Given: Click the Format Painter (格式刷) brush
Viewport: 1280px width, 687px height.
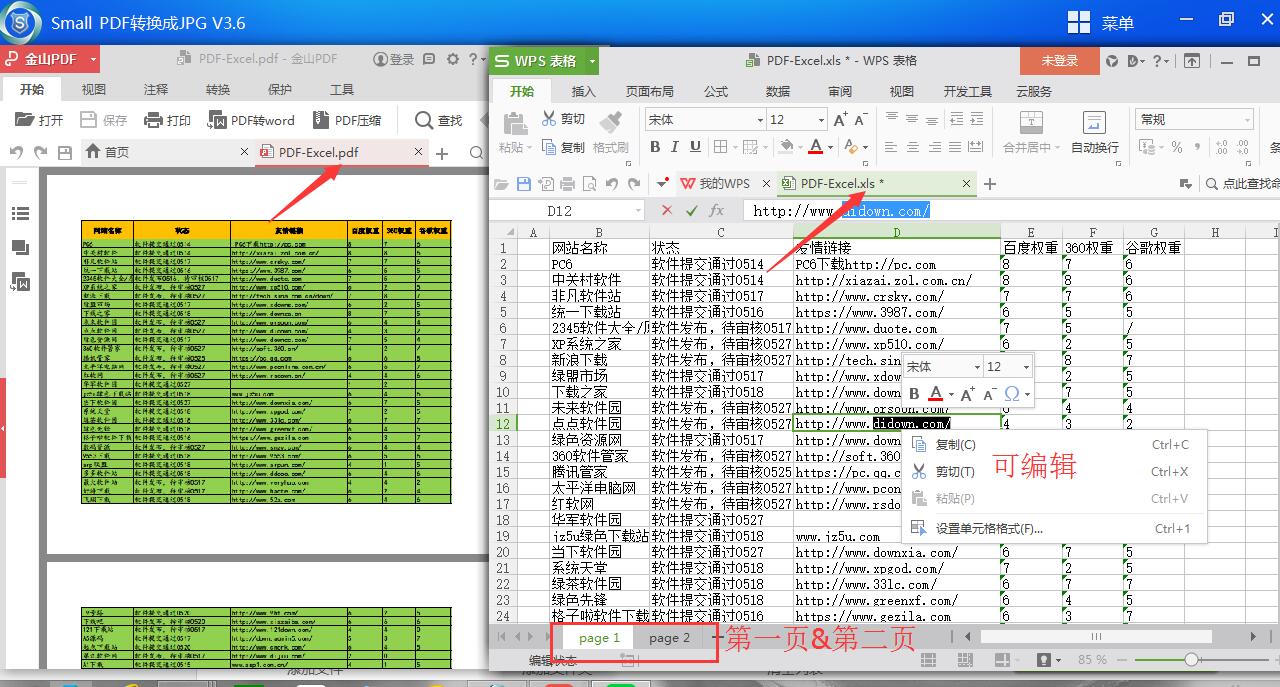Looking at the screenshot, I should 611,132.
